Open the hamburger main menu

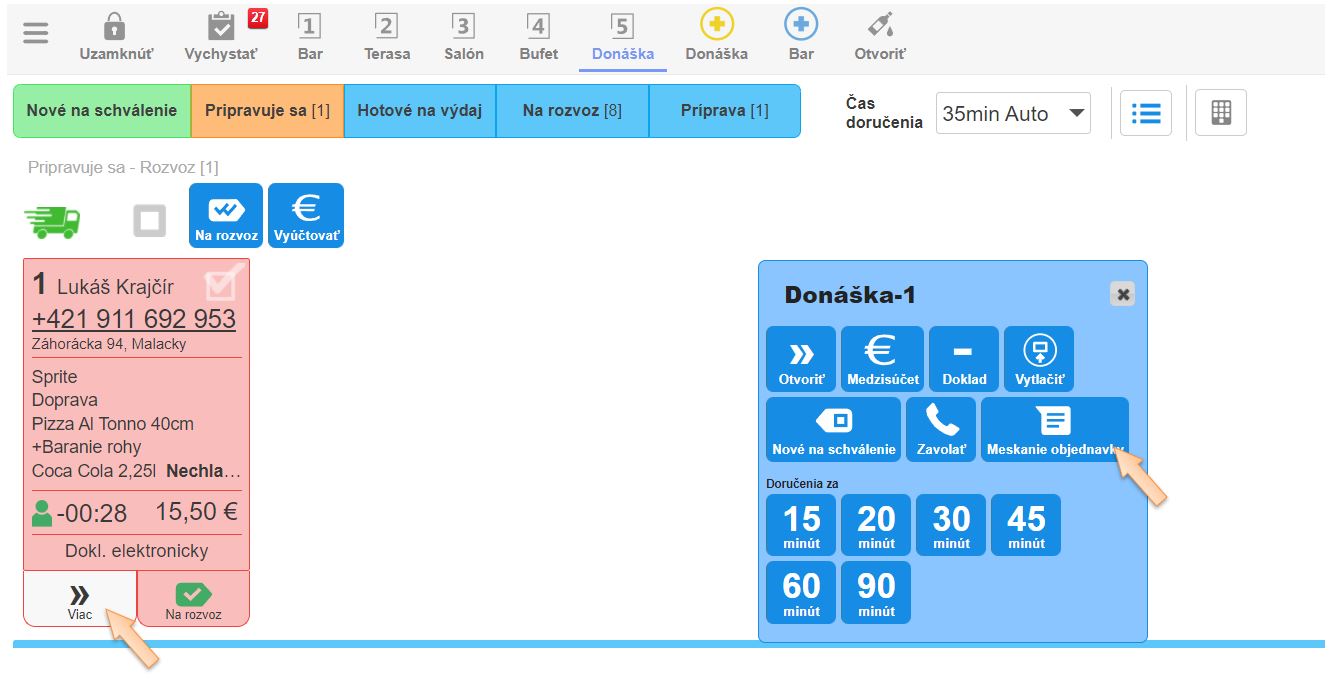[x=36, y=33]
